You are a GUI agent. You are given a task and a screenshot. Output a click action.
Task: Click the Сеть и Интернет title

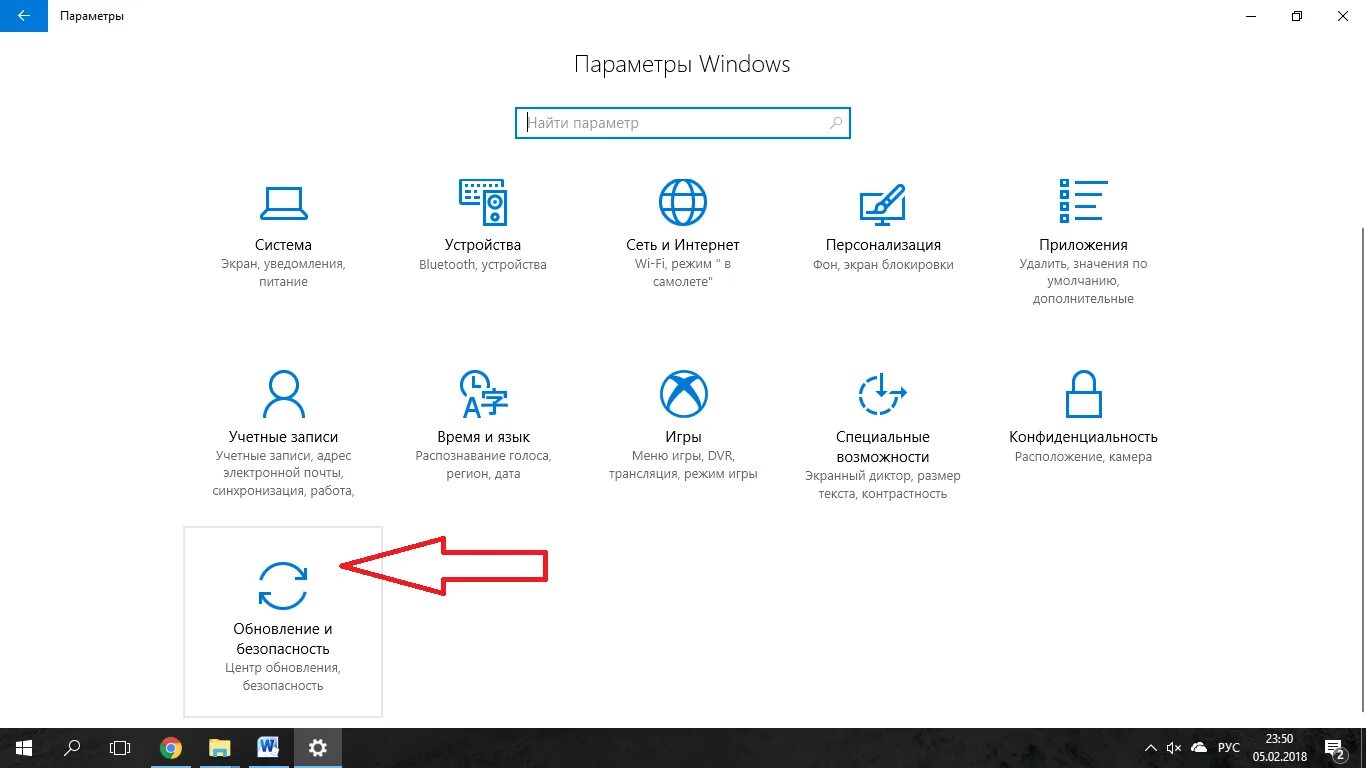tap(683, 245)
